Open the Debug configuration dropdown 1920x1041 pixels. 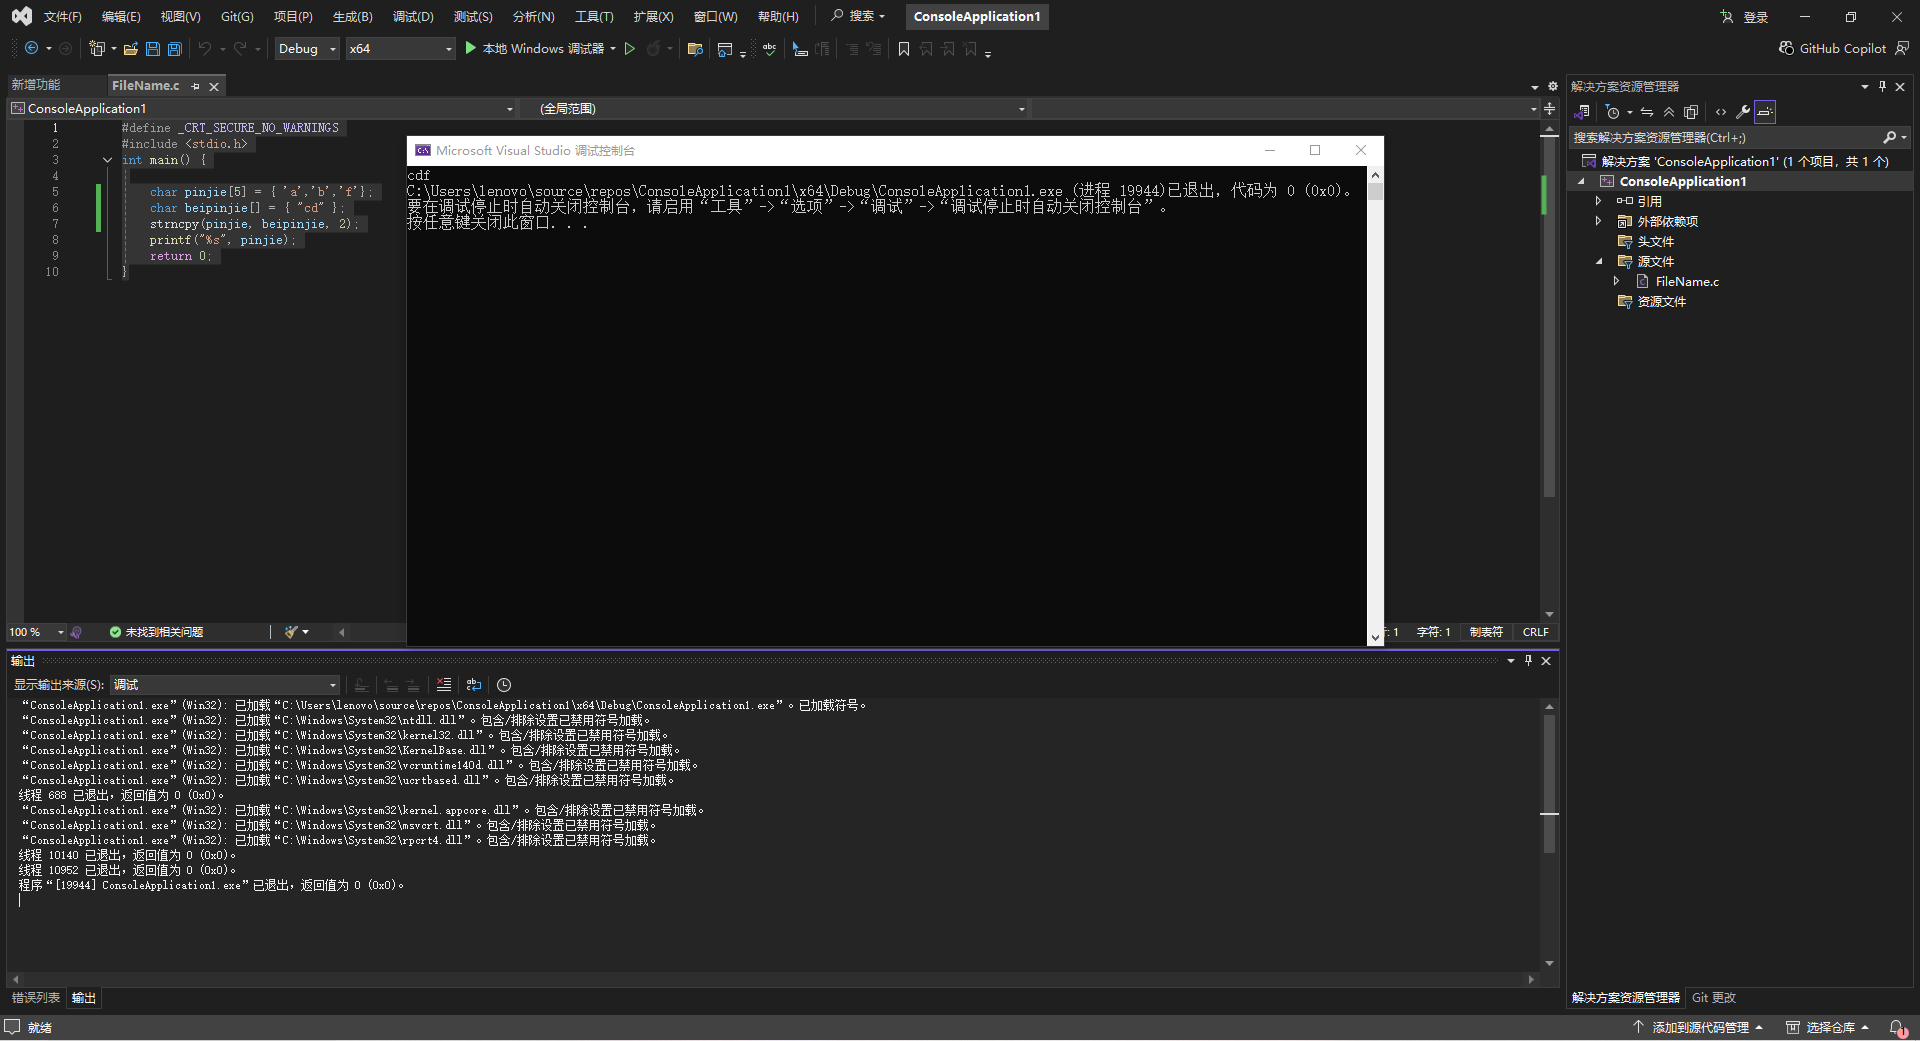(x=307, y=48)
